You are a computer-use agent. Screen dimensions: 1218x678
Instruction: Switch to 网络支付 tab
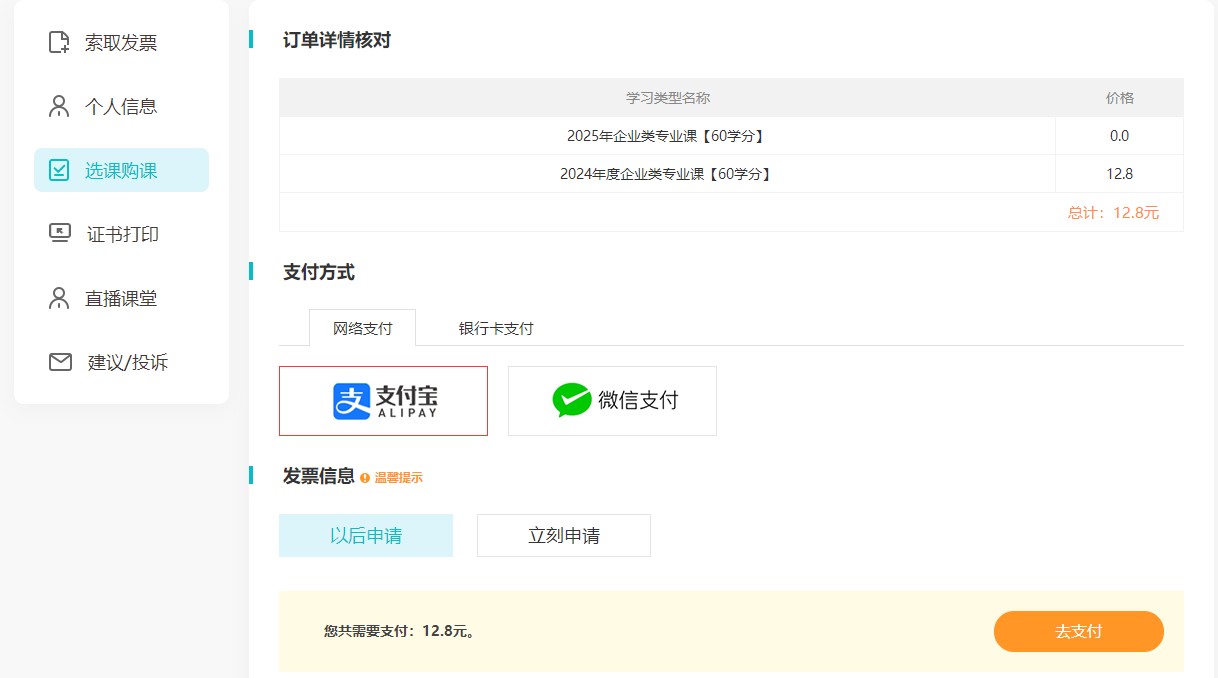pyautogui.click(x=362, y=328)
